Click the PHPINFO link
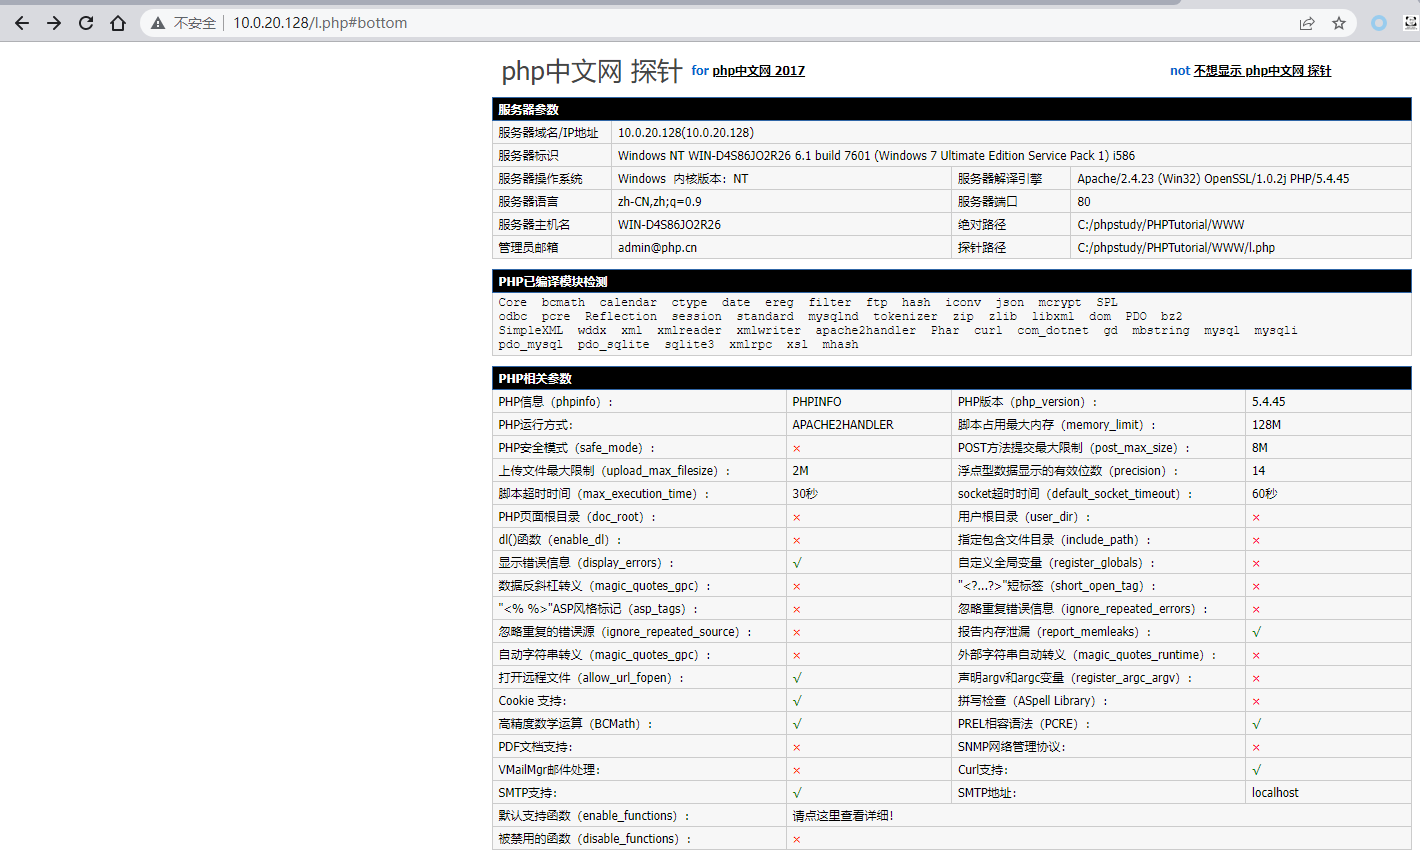This screenshot has height=850, width=1420. point(817,402)
